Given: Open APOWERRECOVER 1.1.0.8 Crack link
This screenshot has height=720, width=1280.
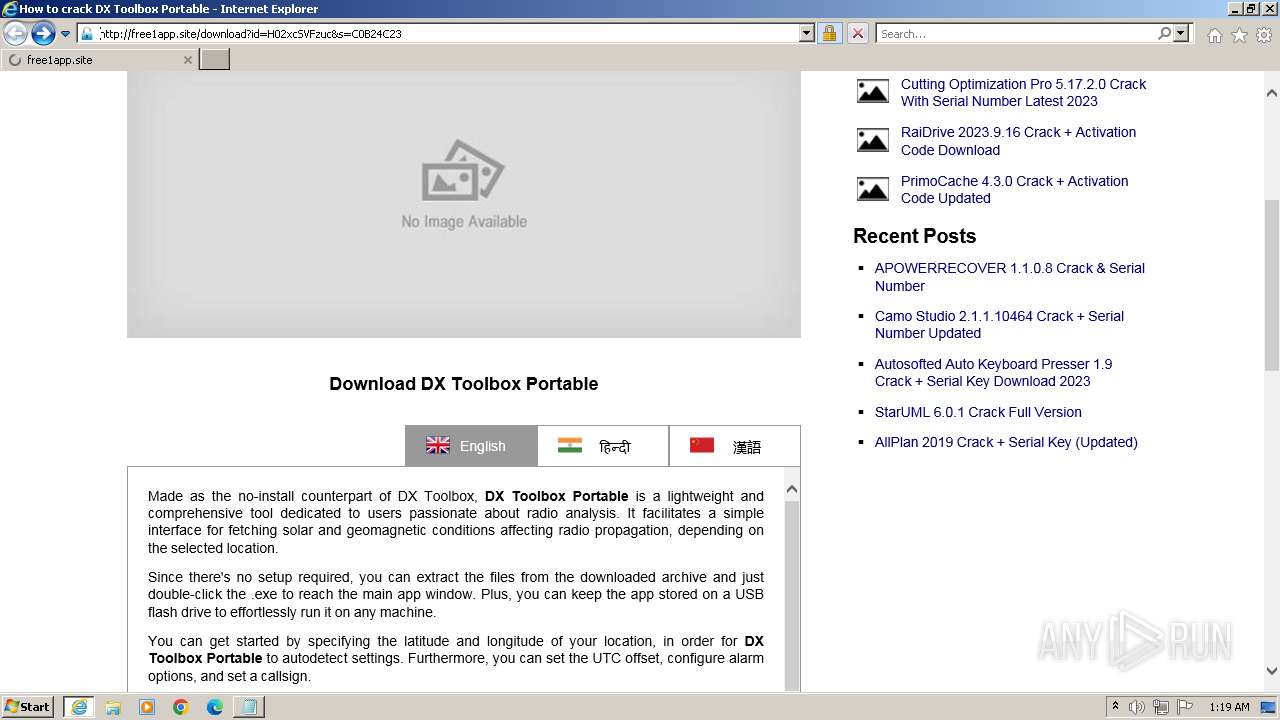Looking at the screenshot, I should (1010, 277).
